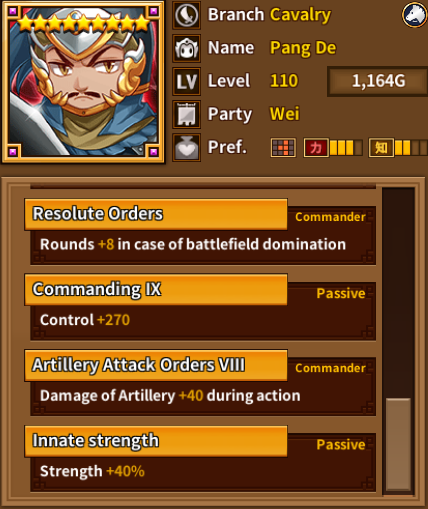
Task: Click the Pref. heart potion icon
Action: click(x=186, y=147)
